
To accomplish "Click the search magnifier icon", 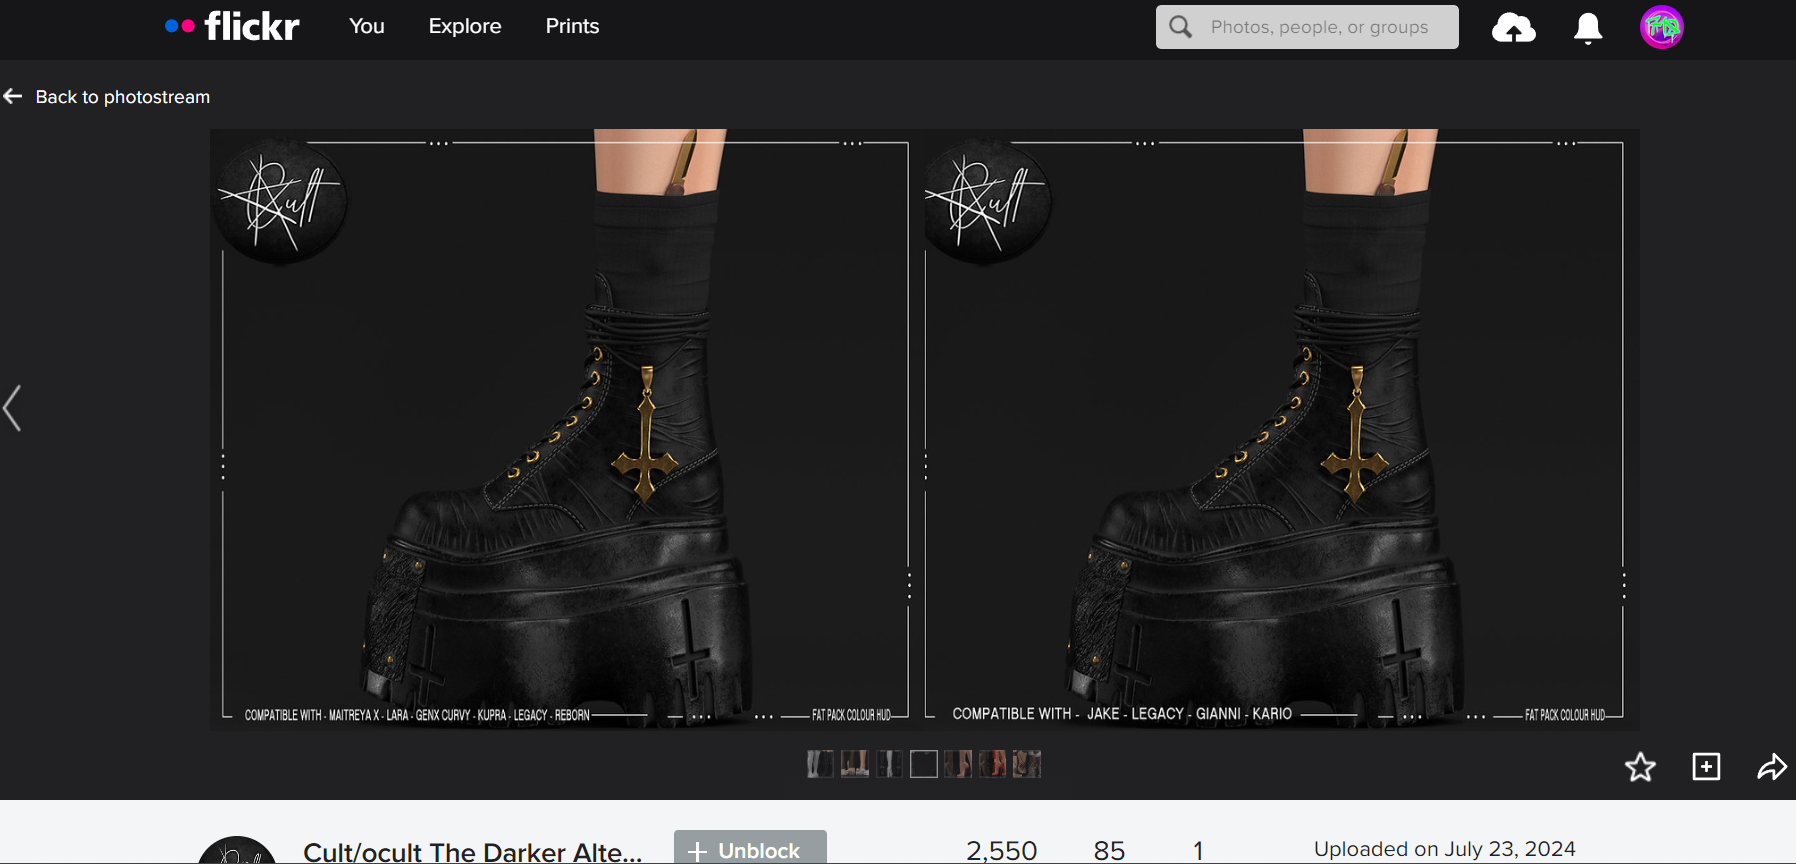I will pos(1181,27).
